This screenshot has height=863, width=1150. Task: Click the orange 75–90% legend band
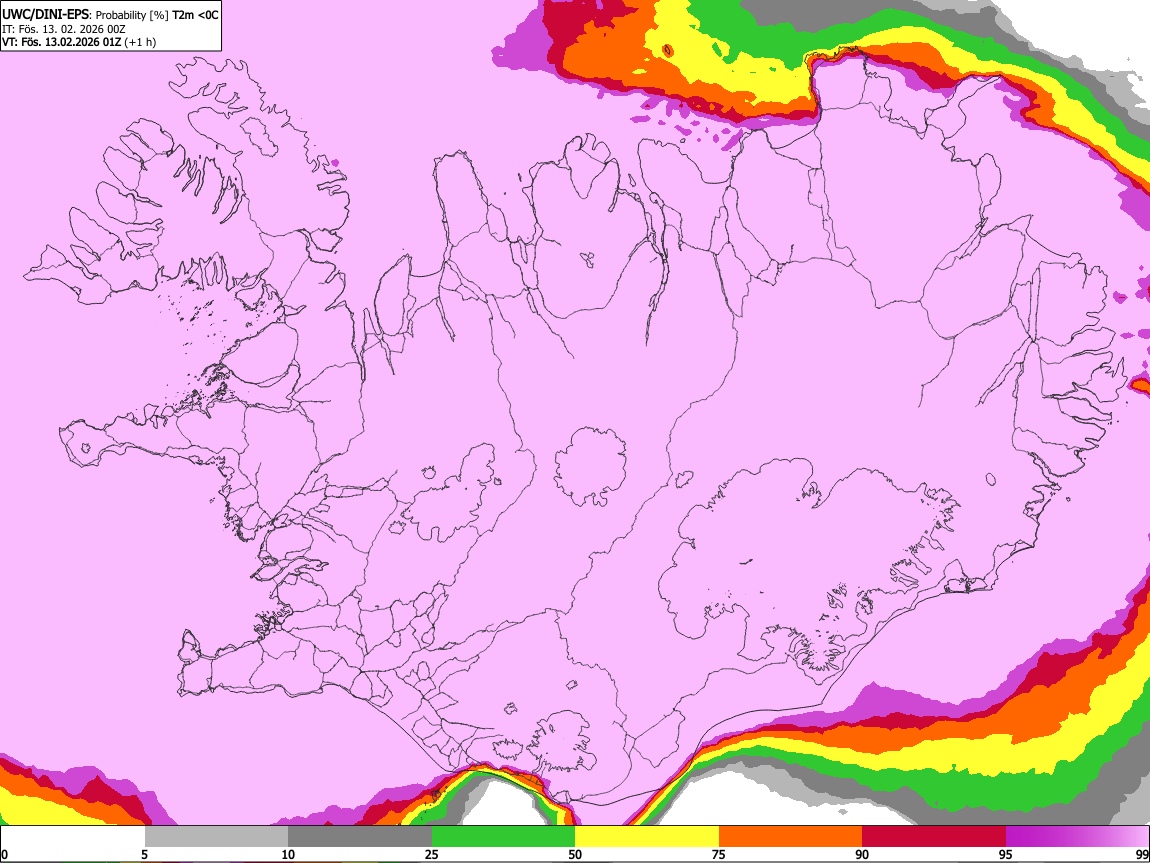[790, 836]
